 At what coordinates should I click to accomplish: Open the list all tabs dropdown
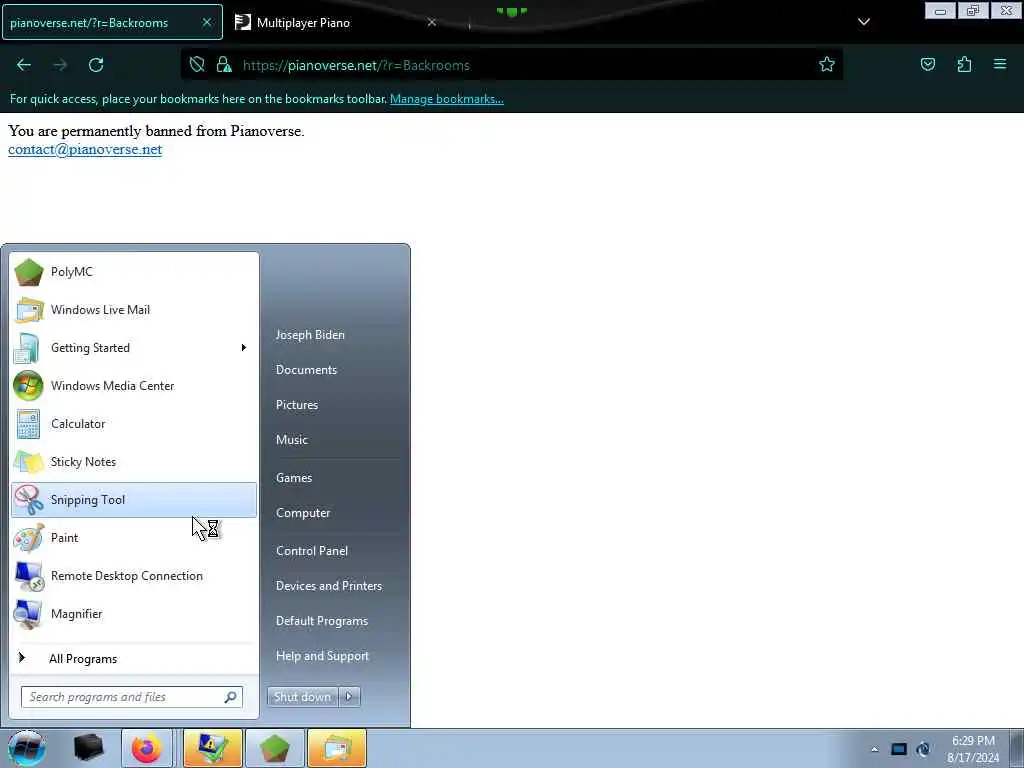coord(864,22)
